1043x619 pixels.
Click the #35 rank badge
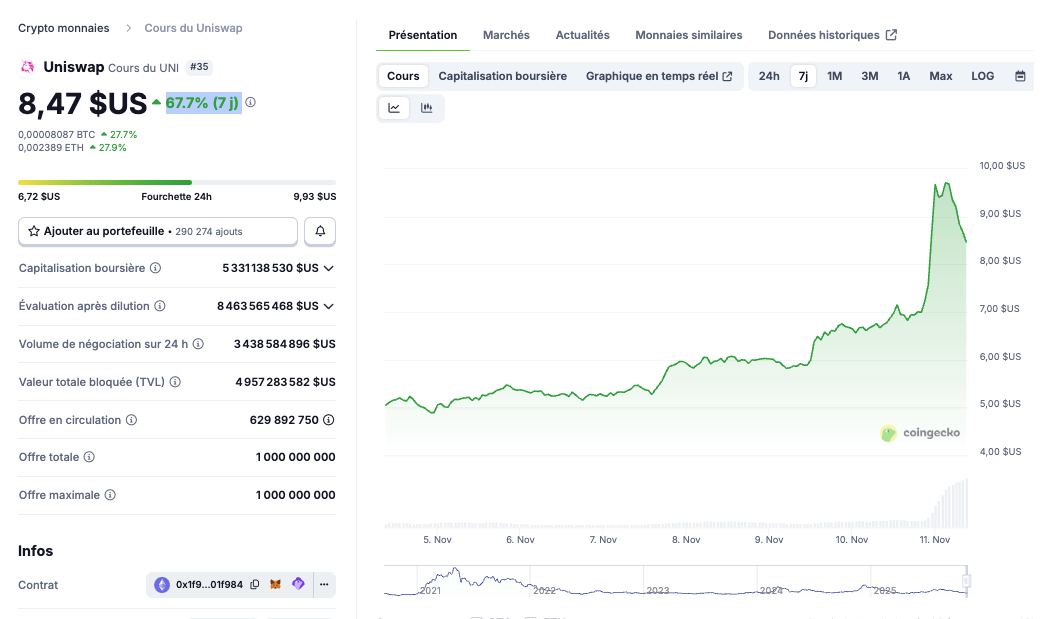pyautogui.click(x=199, y=66)
